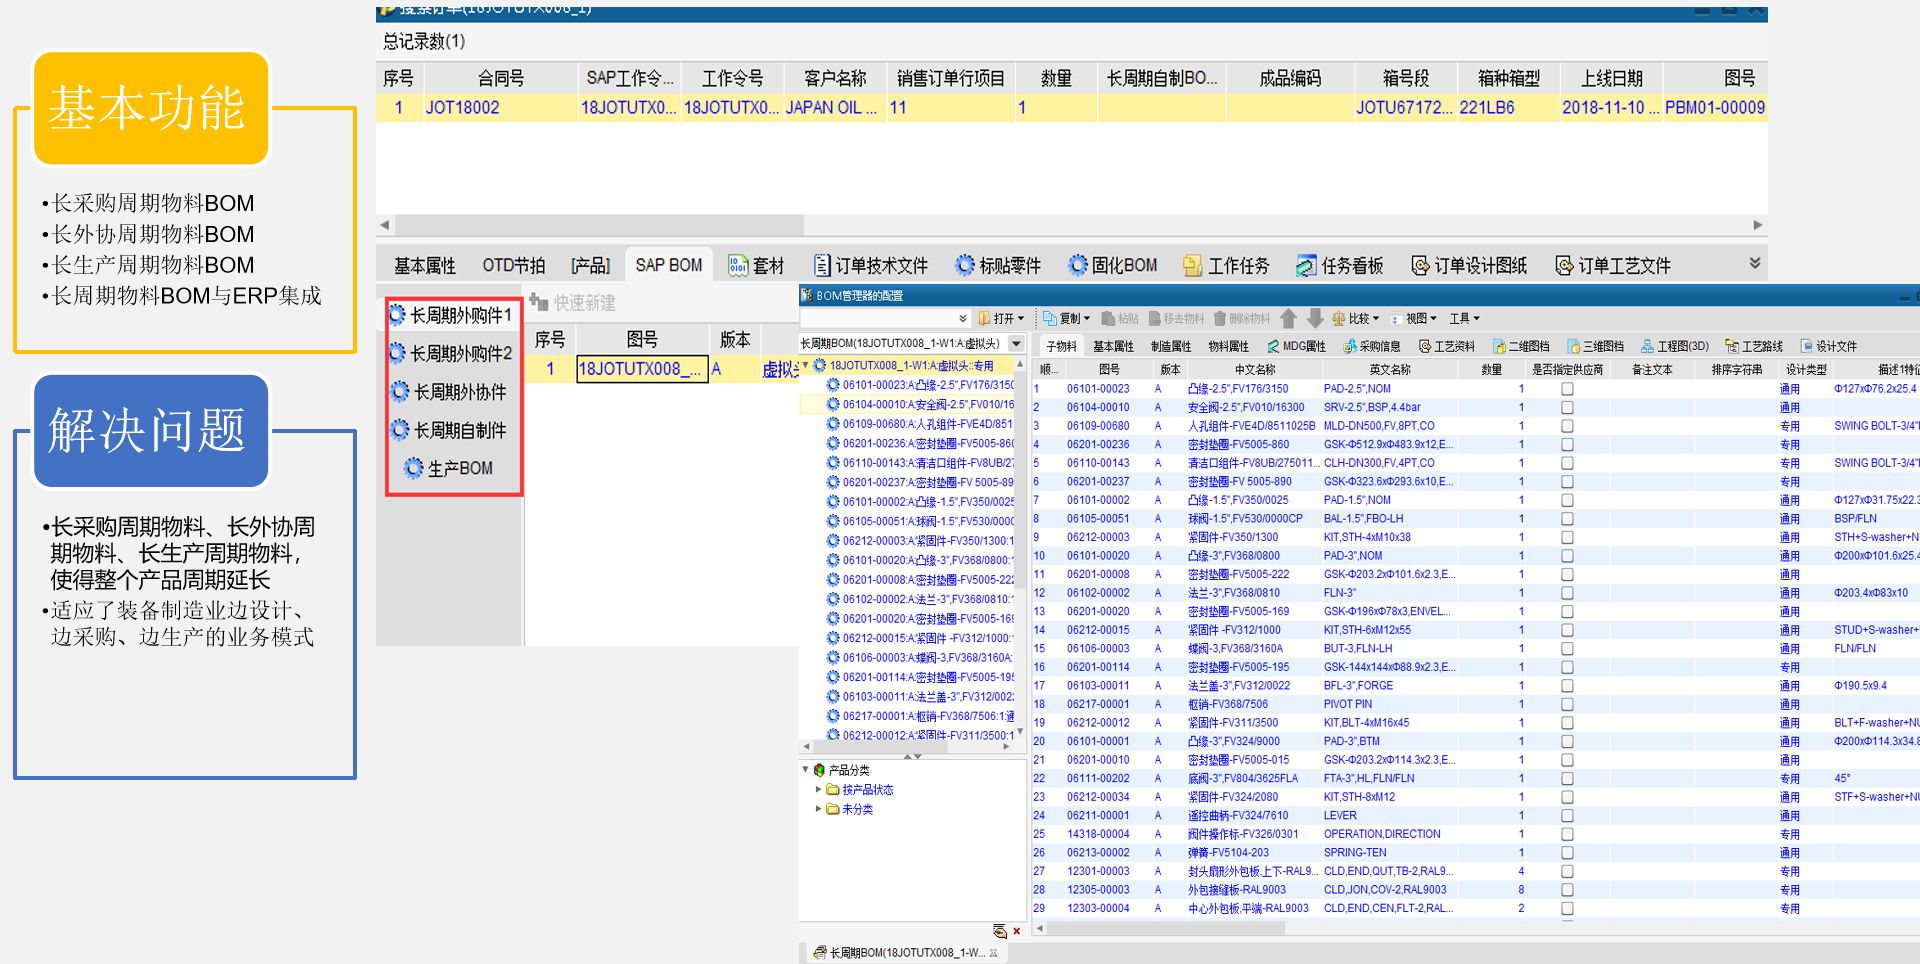Select 长周期外购件1 gear item
This screenshot has width=1920, height=964.
pos(452,315)
